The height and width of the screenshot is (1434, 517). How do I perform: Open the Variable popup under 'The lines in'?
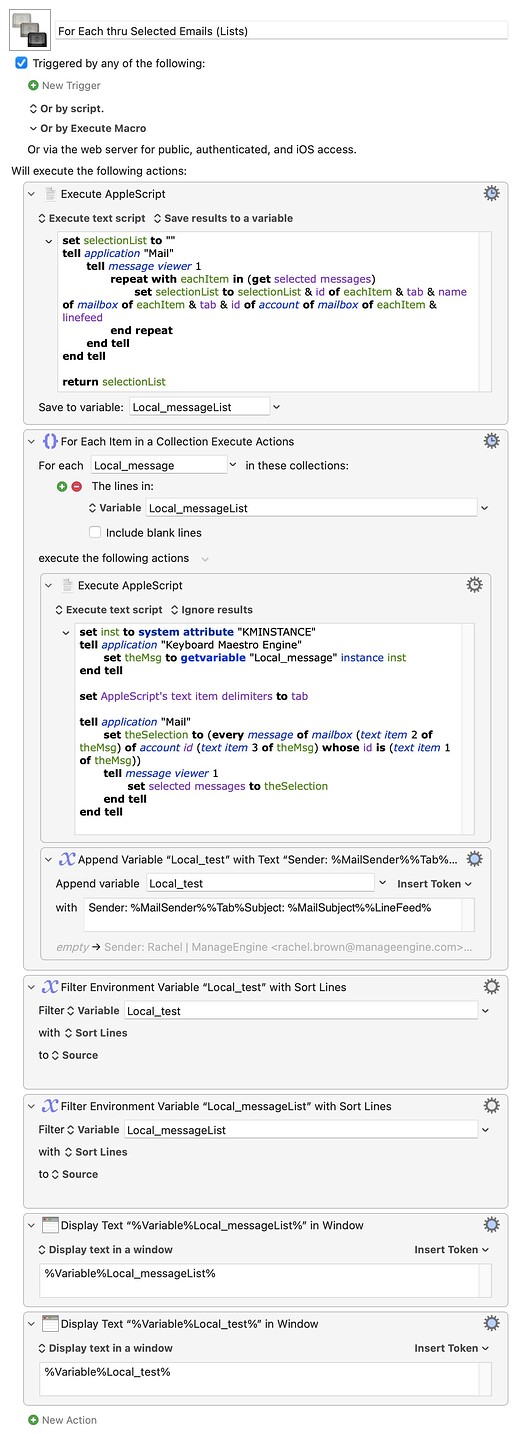tap(115, 508)
